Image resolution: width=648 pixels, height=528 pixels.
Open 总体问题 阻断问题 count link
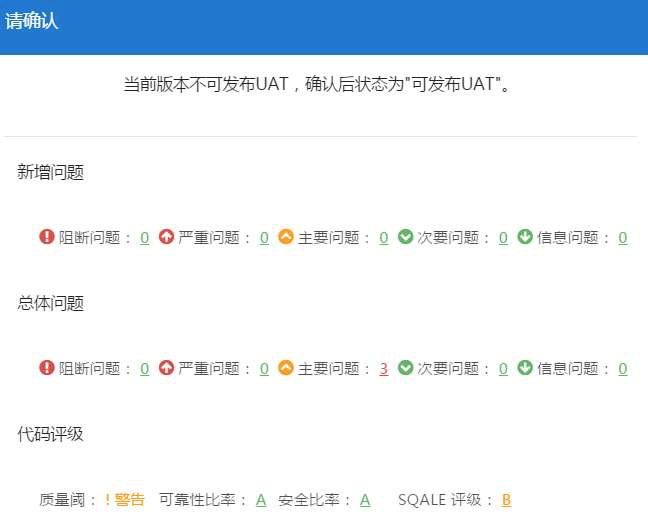click(x=145, y=369)
